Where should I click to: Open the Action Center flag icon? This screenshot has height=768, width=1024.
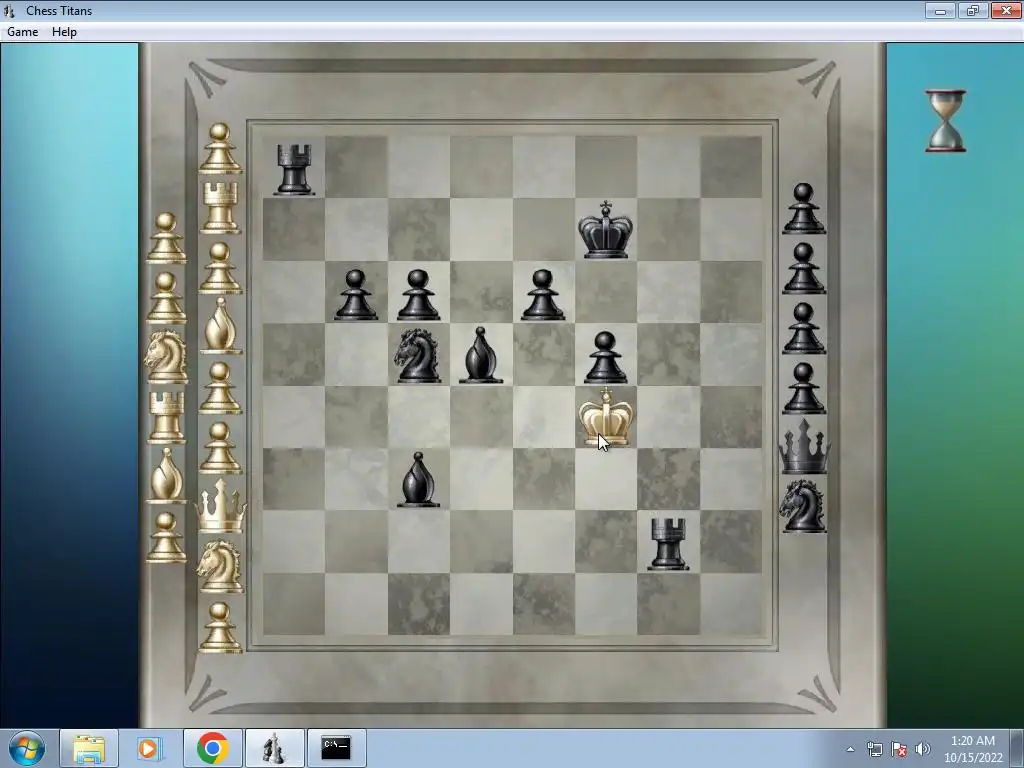coord(899,749)
